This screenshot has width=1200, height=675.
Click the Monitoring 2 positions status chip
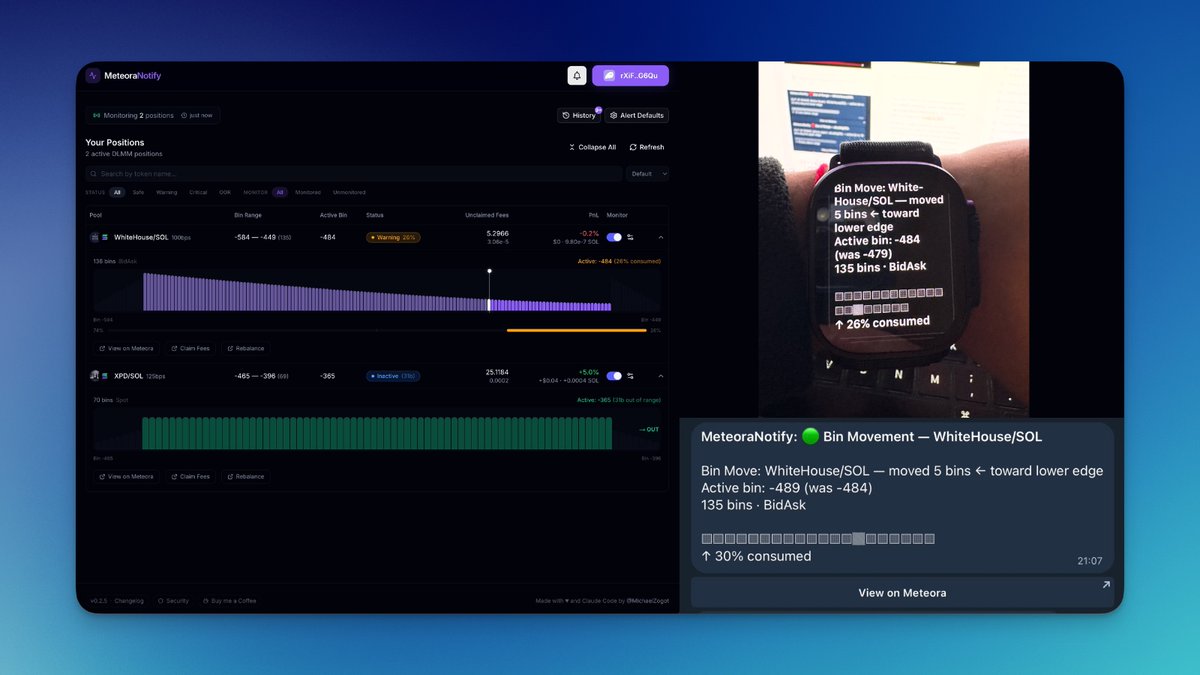coord(152,115)
